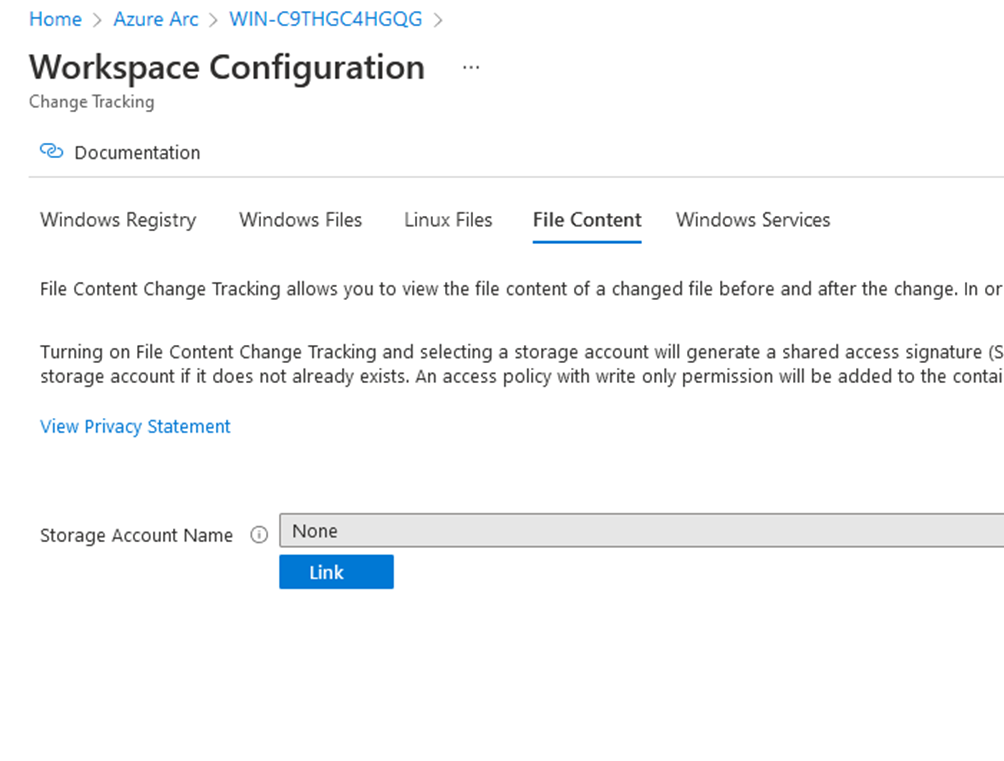Click the Storage Account Name info icon
The height and width of the screenshot is (761, 1004).
coord(259,535)
